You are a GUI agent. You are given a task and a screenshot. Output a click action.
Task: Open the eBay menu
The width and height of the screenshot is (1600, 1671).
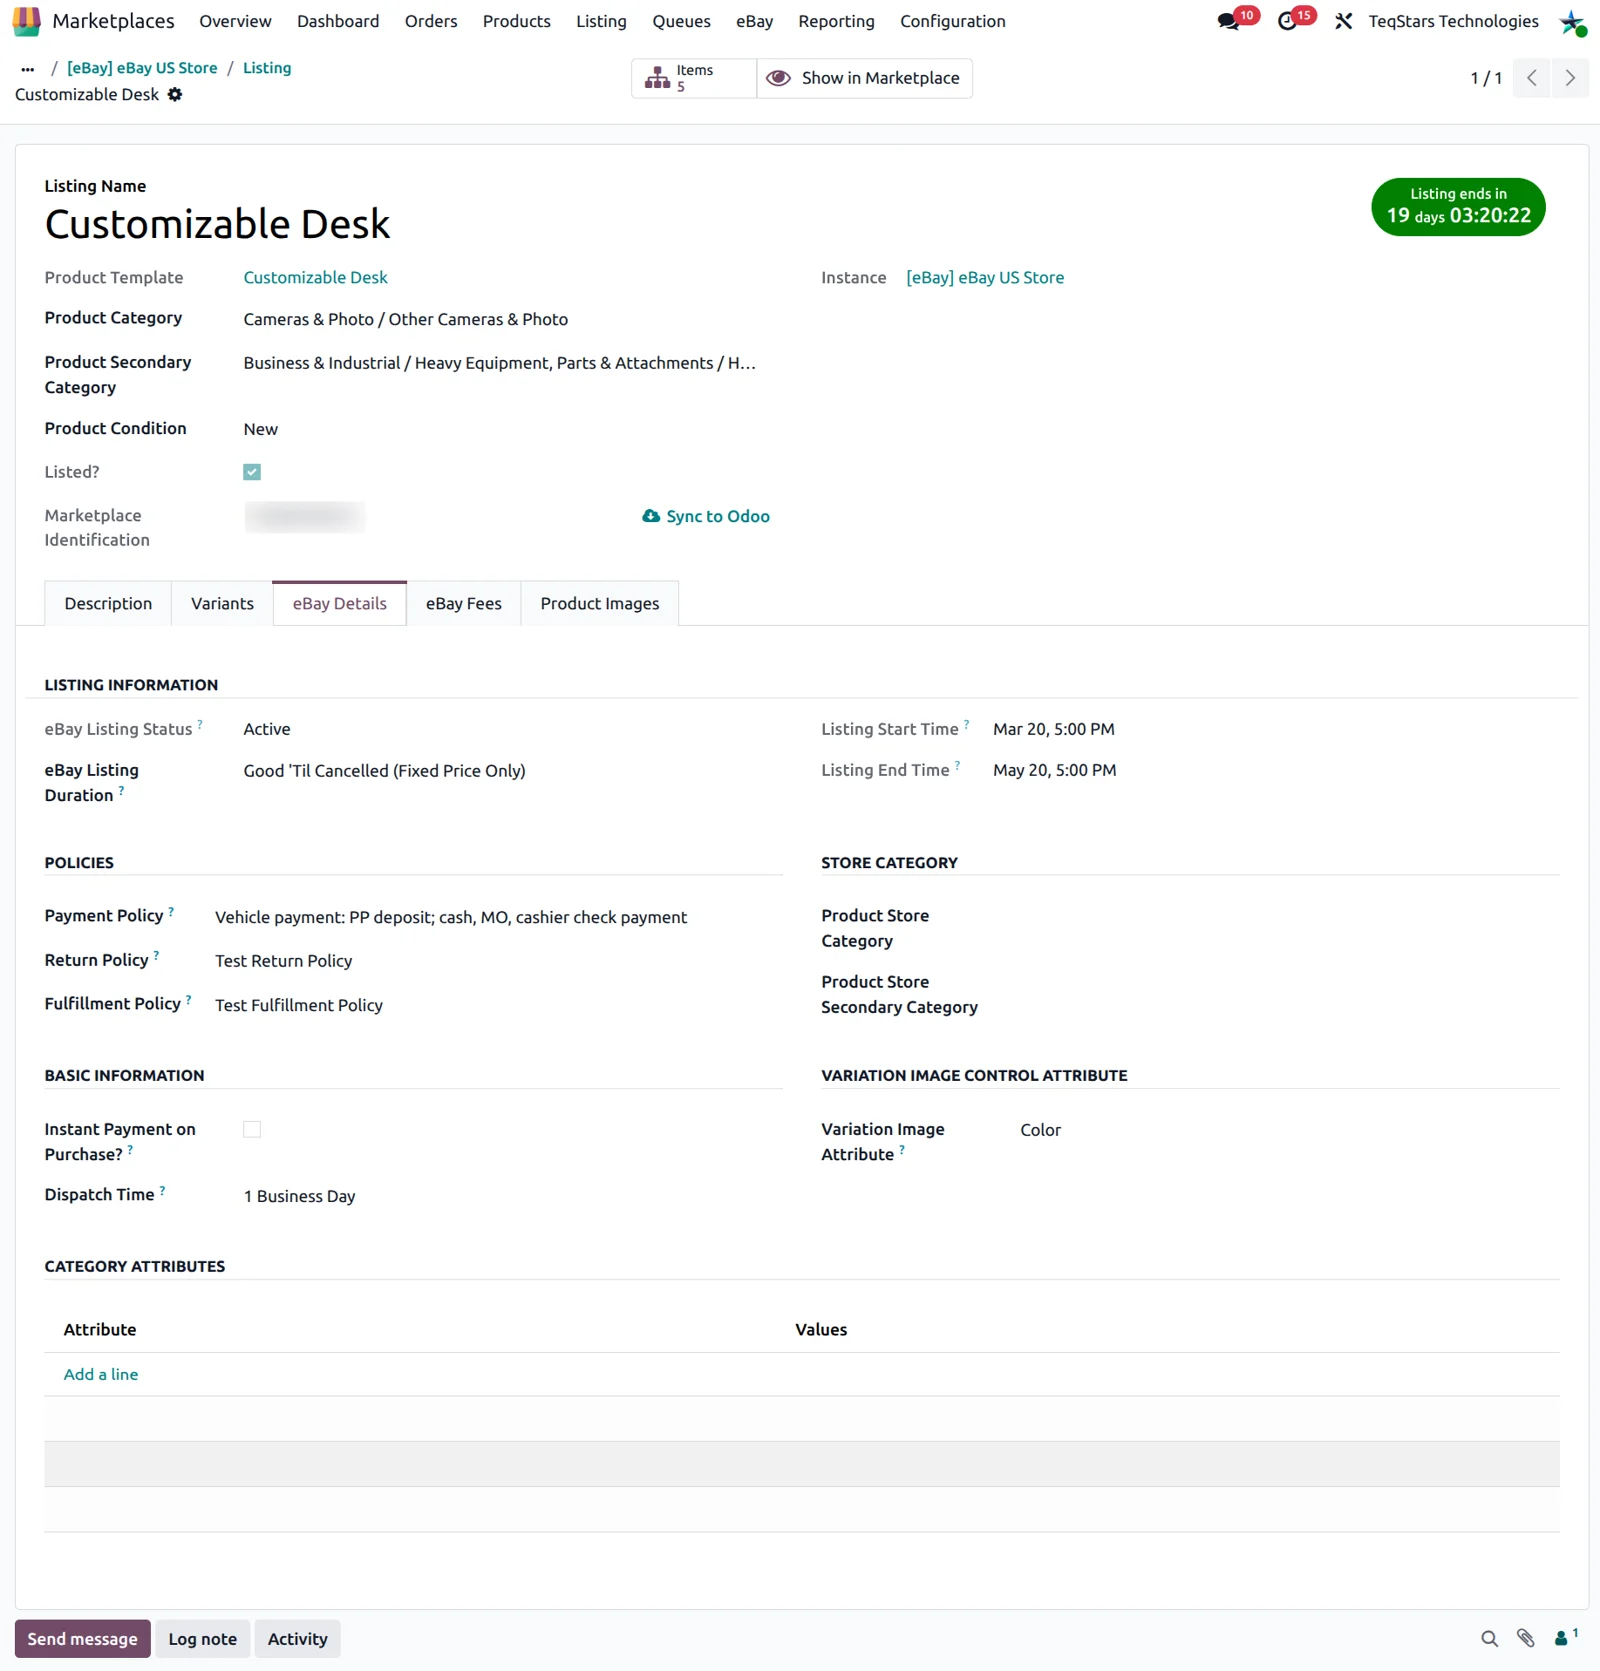[754, 21]
